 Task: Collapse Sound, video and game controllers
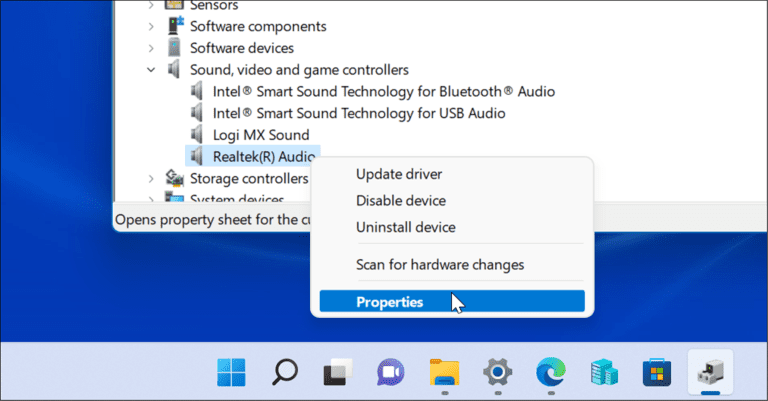pos(151,70)
